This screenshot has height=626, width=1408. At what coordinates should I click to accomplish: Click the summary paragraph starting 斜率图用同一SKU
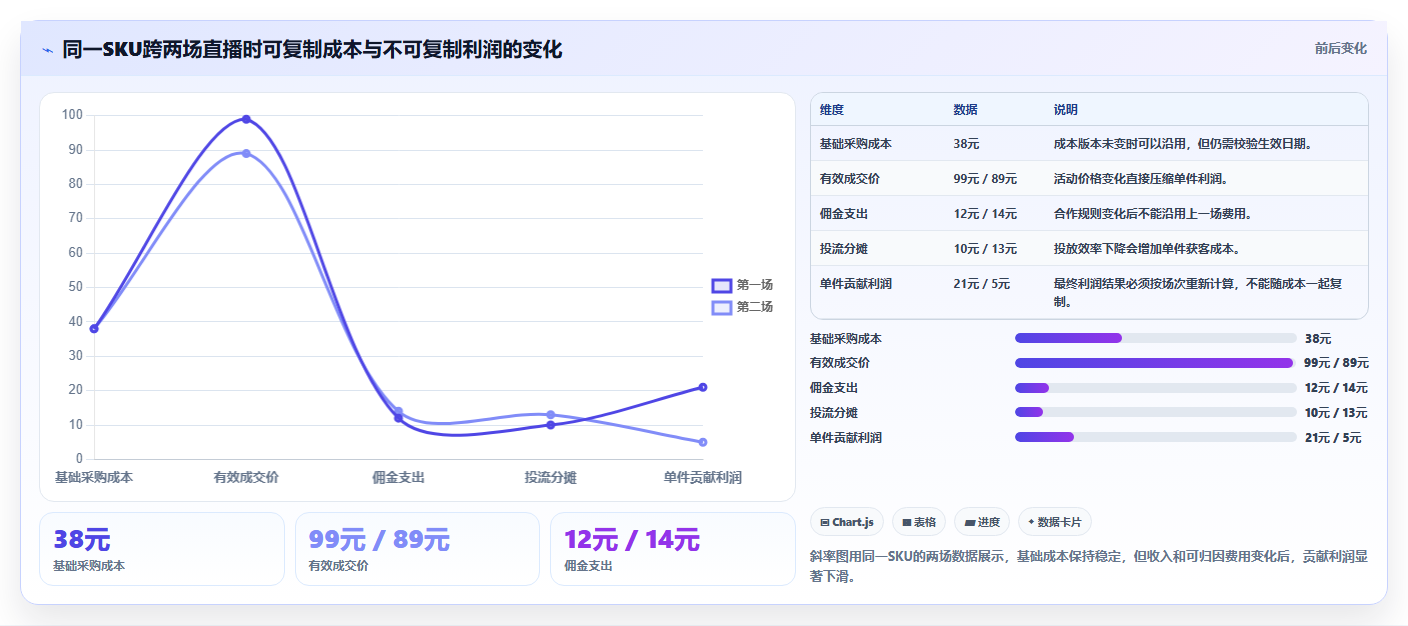[x=1088, y=565]
